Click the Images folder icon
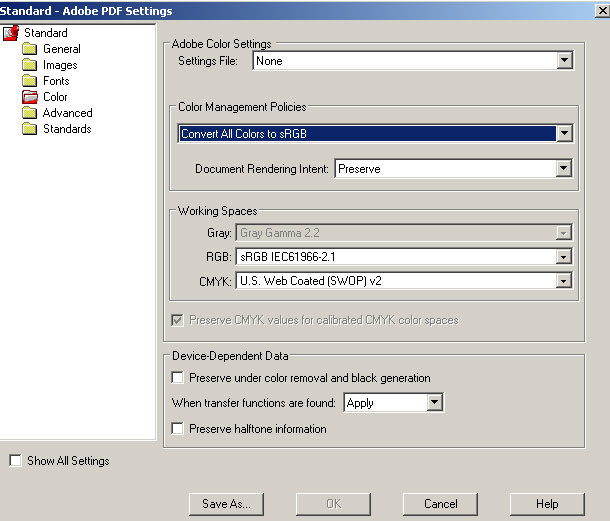The image size is (610, 521). 30,65
